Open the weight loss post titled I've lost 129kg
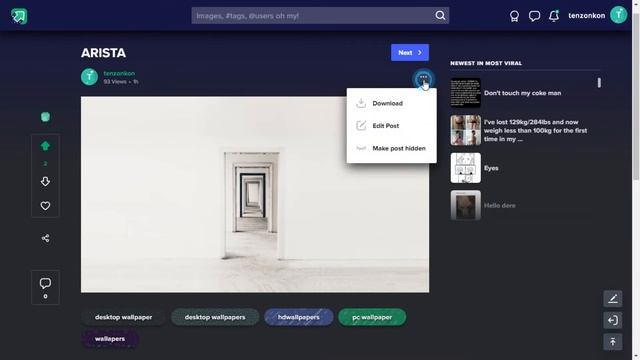Viewport: 640px width, 360px height. pyautogui.click(x=536, y=131)
